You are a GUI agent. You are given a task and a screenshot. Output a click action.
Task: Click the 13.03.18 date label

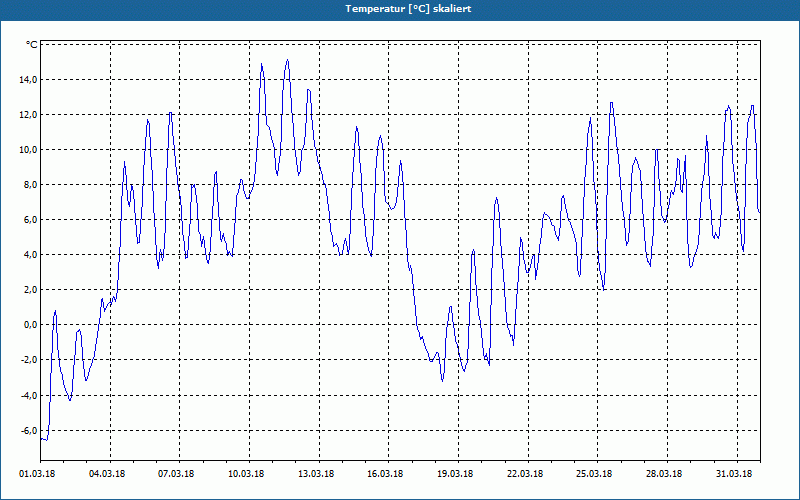[x=316, y=474]
